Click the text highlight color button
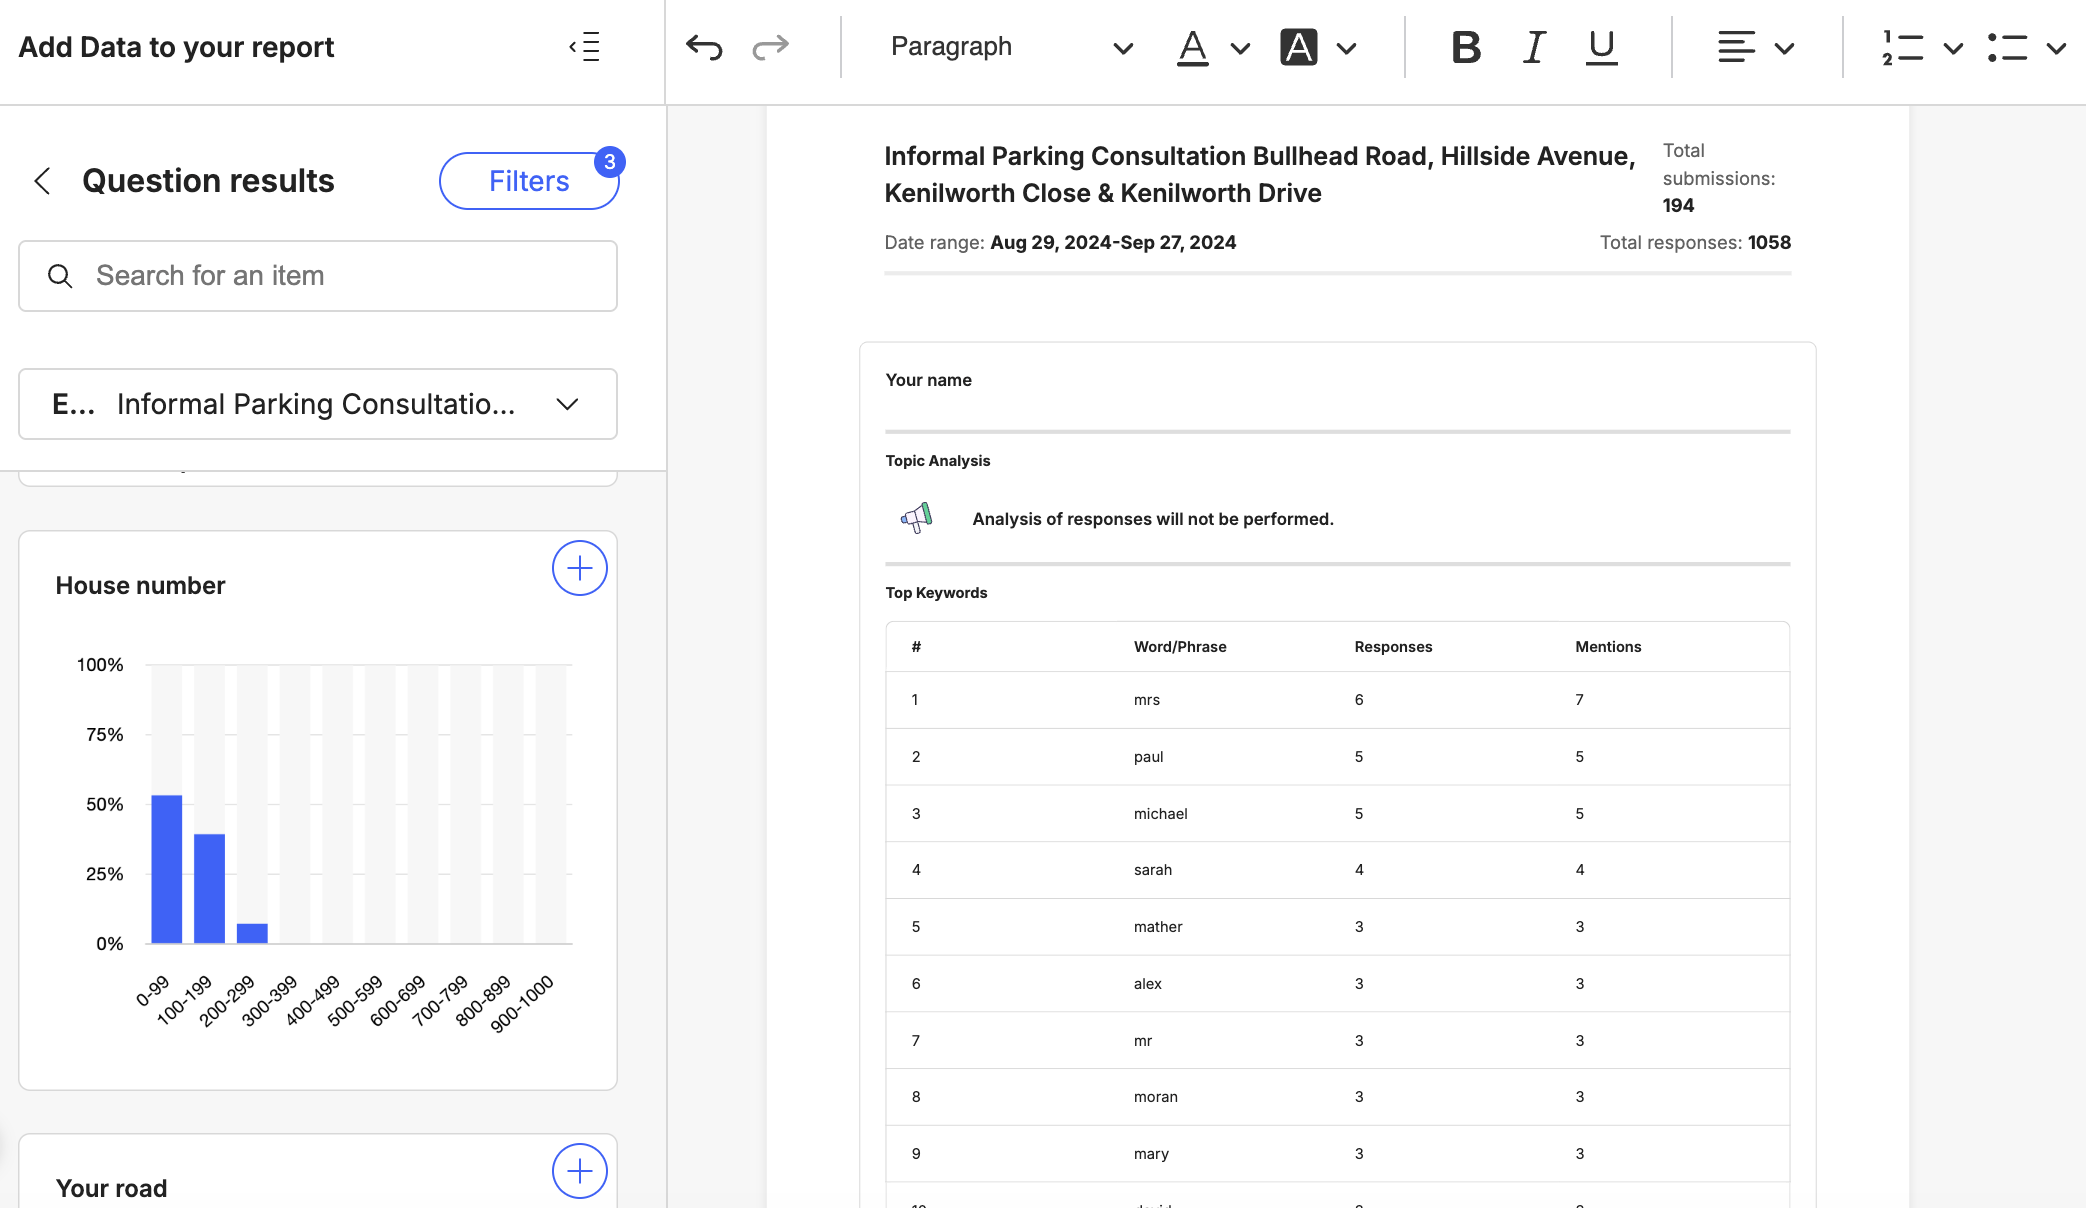2086x1208 pixels. (1298, 47)
